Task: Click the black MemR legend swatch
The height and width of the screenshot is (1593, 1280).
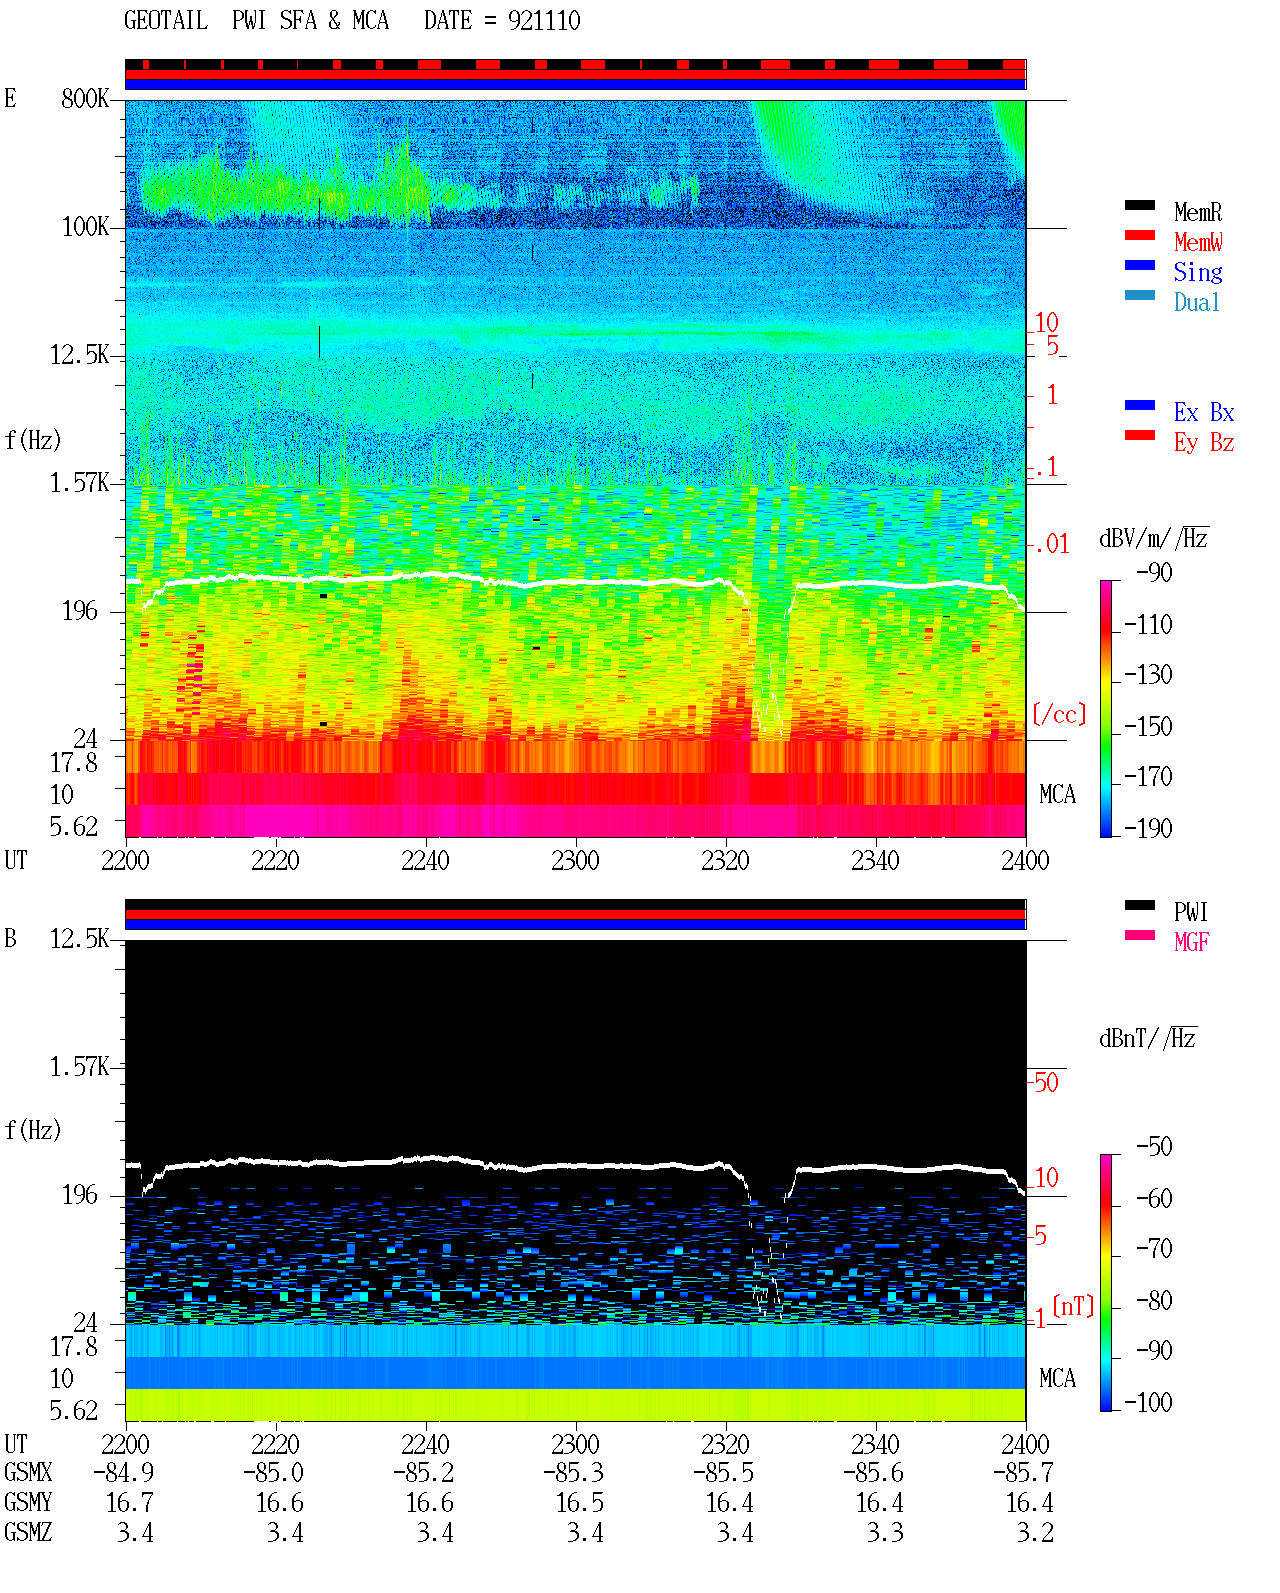Action: [1140, 206]
